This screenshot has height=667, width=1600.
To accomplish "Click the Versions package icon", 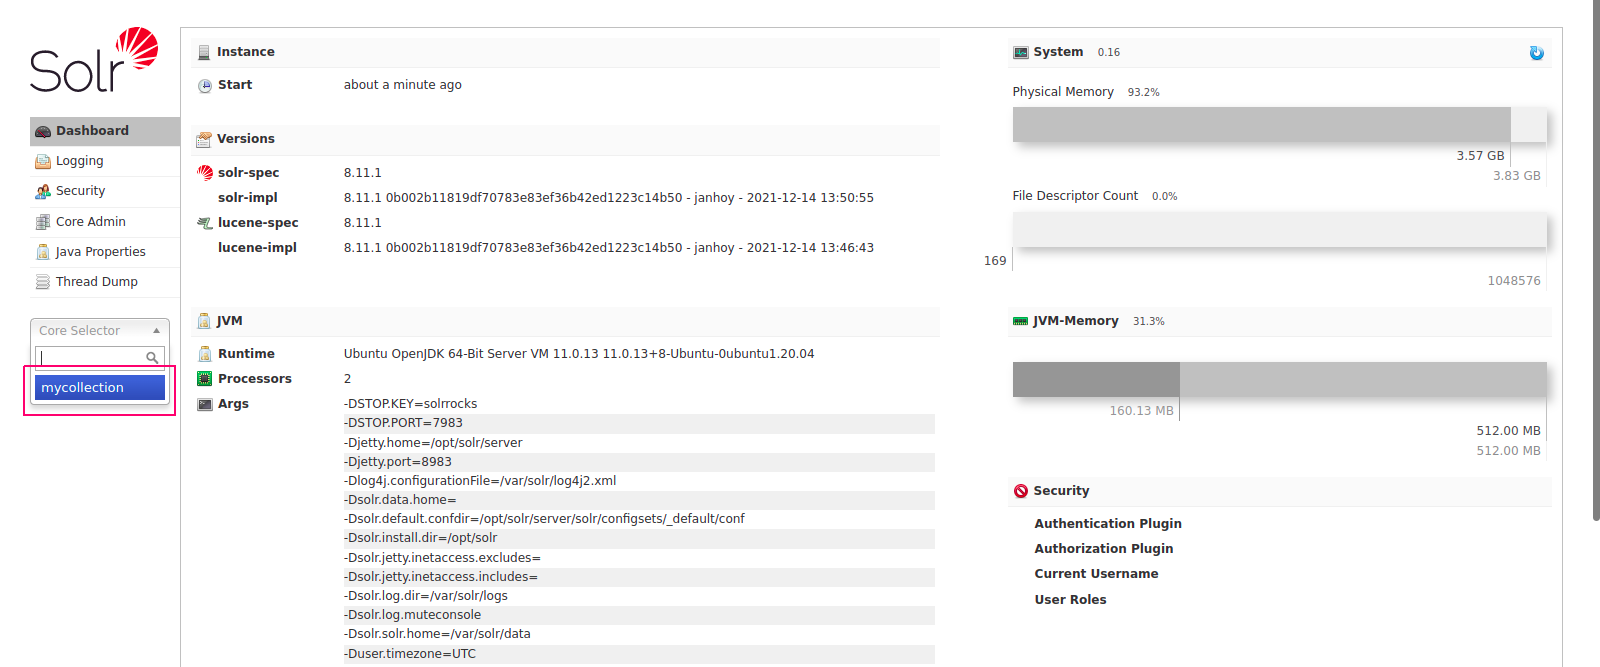I will [204, 139].
